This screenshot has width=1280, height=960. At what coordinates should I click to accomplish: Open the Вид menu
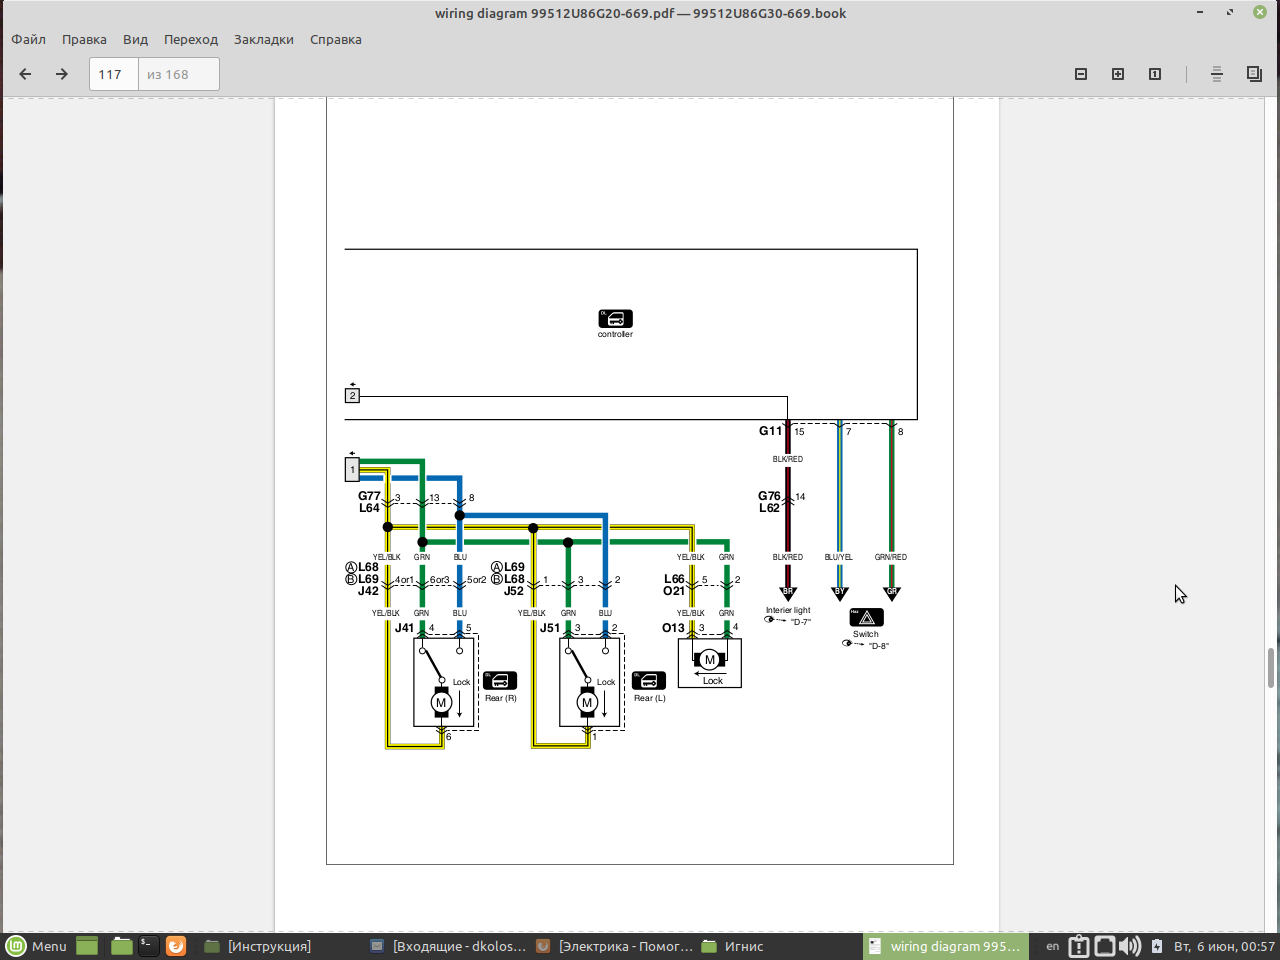(x=135, y=40)
